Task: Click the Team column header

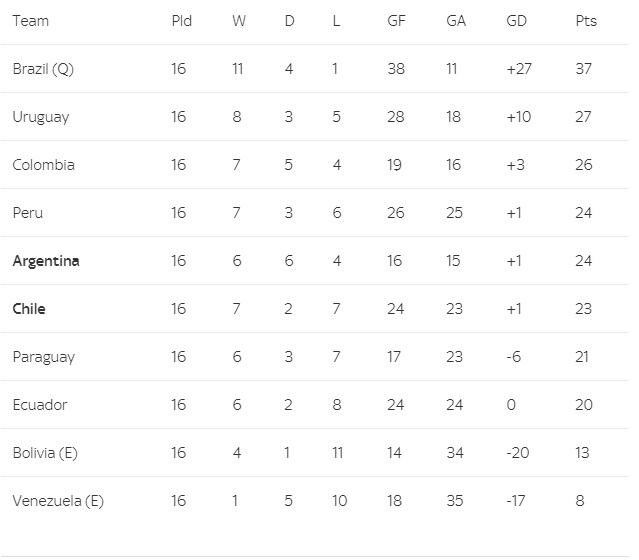Action: pyautogui.click(x=30, y=21)
